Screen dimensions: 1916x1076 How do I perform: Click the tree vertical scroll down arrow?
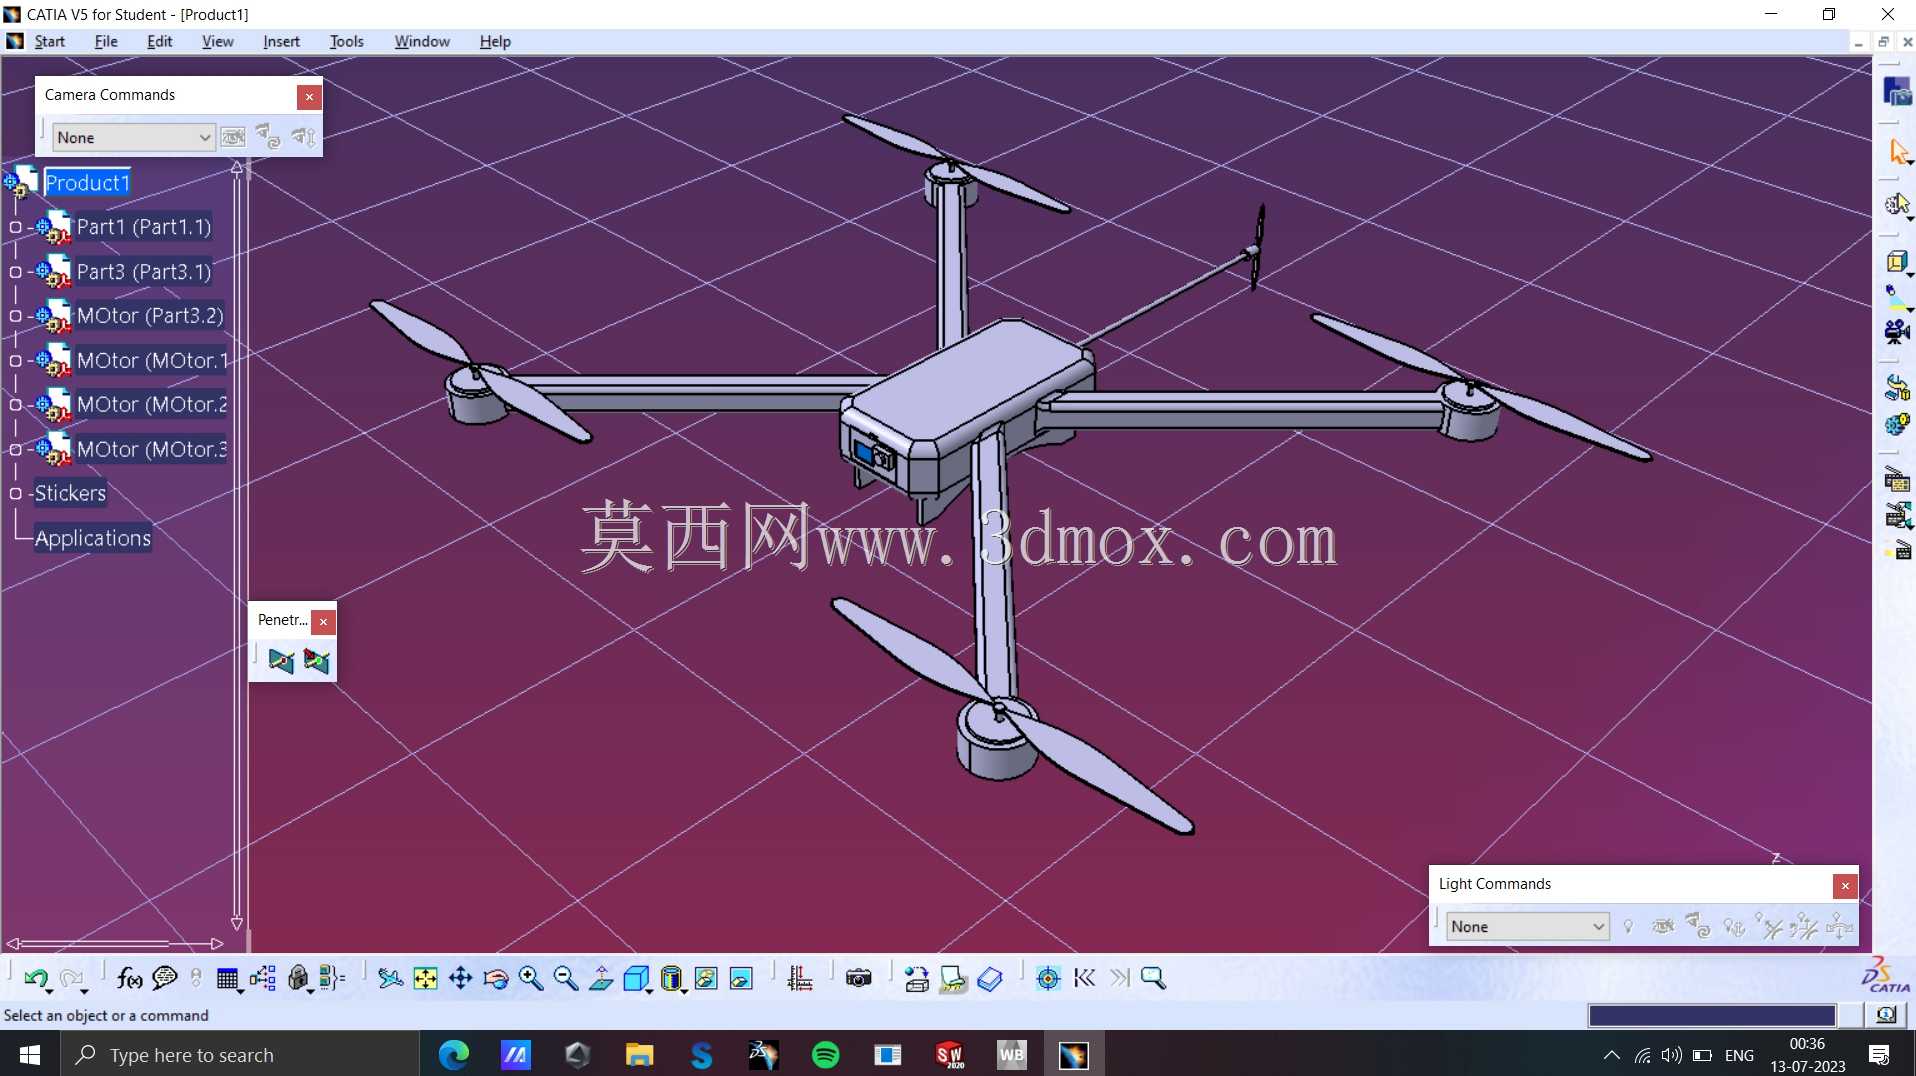[x=237, y=923]
